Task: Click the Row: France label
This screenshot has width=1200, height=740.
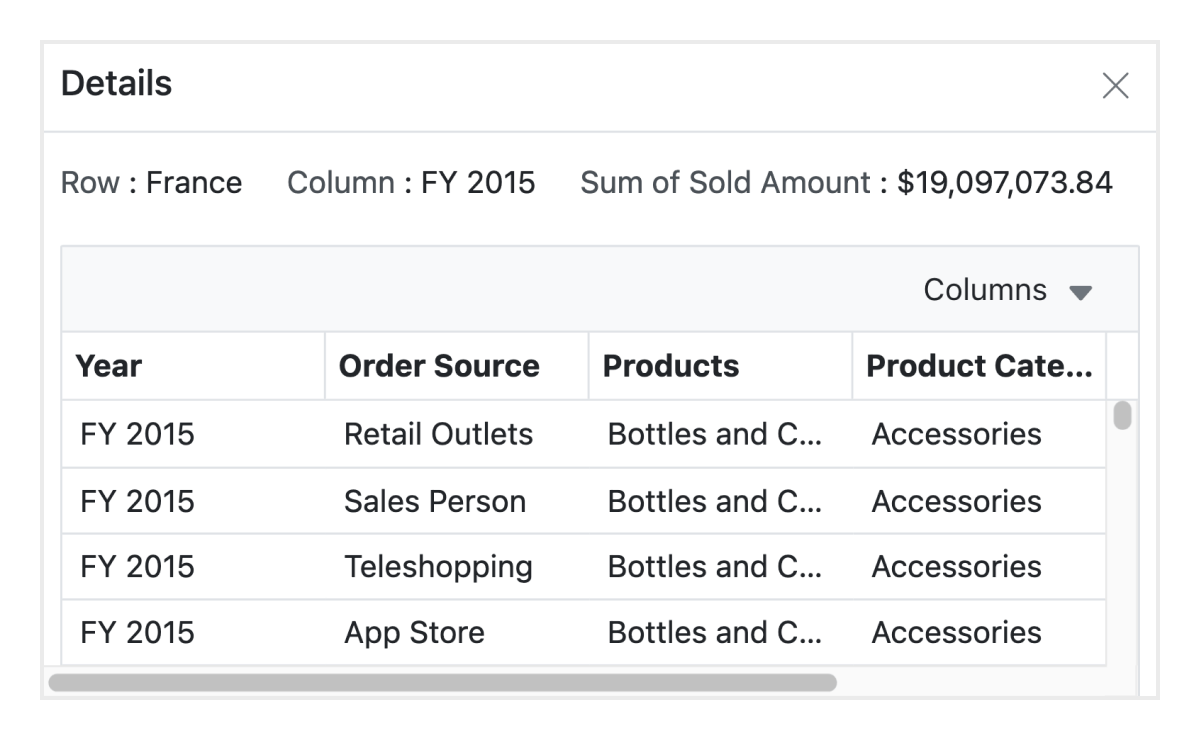Action: point(151,182)
